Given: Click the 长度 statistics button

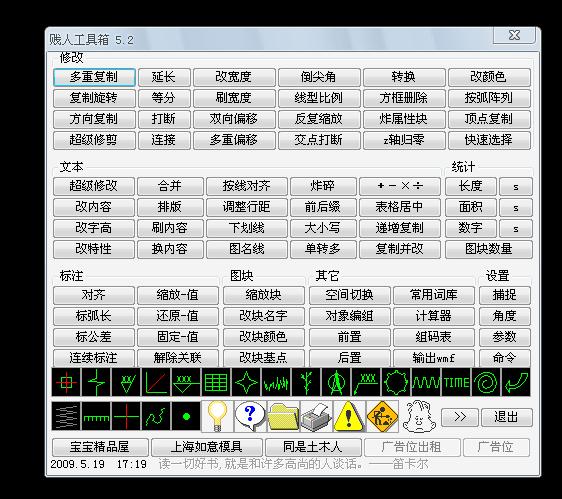Looking at the screenshot, I should (x=471, y=186).
